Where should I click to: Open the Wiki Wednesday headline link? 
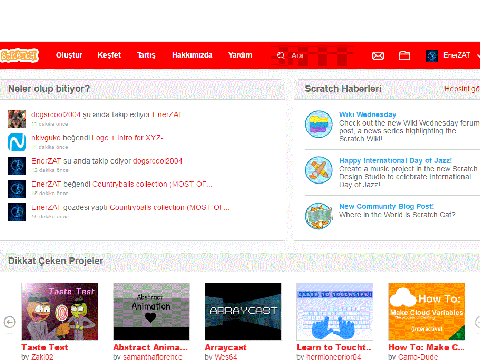[x=368, y=115]
